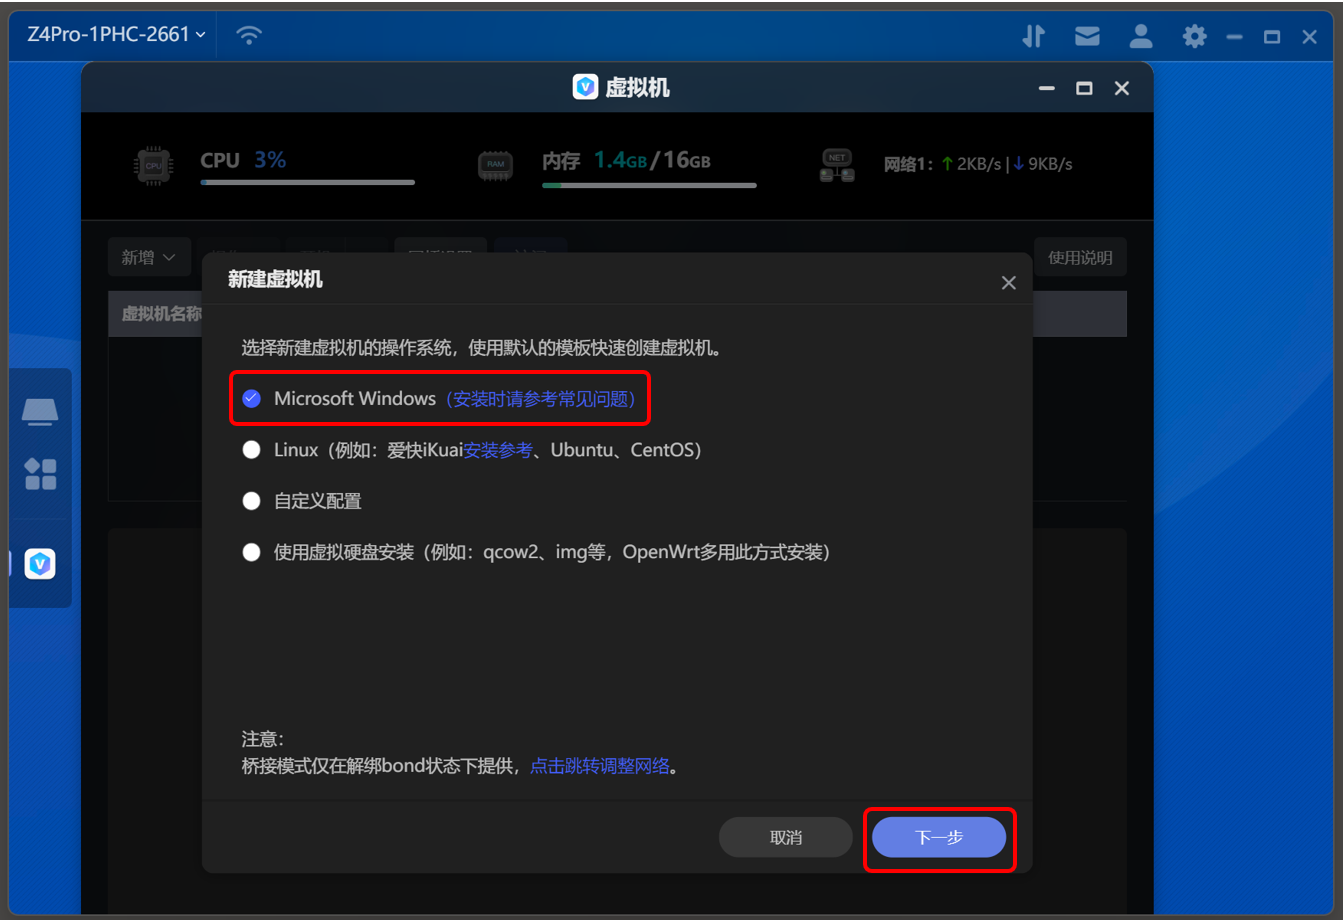Open the user profile icon
The height and width of the screenshot is (920, 1344).
[1141, 36]
